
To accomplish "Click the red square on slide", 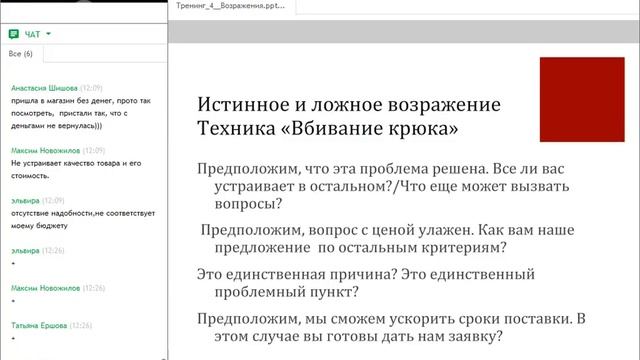I will coord(582,100).
